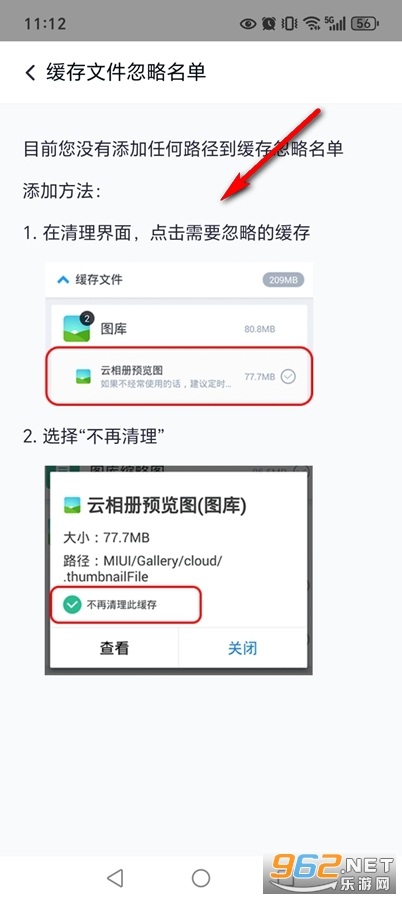Tap the alarm clock status icon

pyautogui.click(x=268, y=24)
